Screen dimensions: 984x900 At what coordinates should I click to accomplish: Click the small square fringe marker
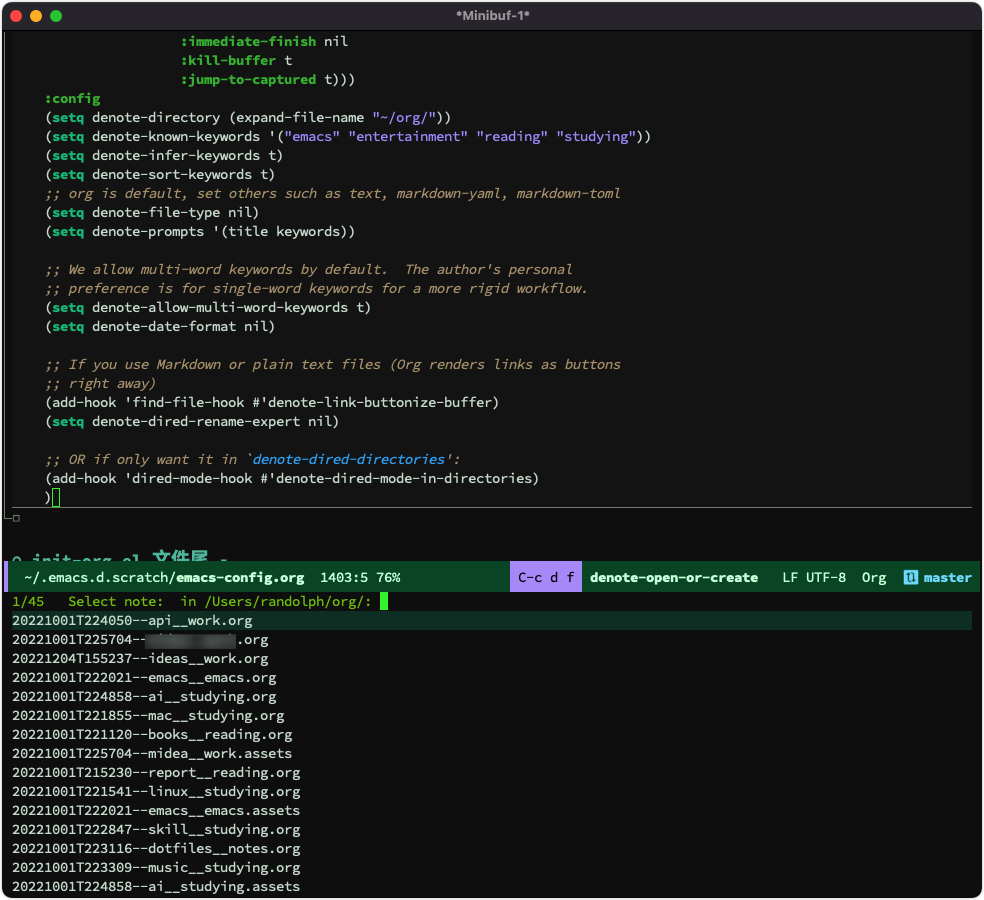16,518
